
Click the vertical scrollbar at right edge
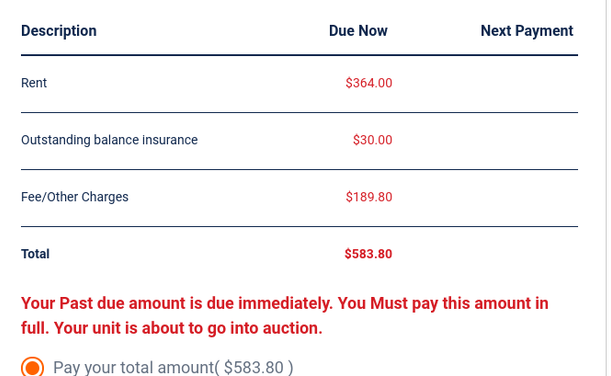608,188
